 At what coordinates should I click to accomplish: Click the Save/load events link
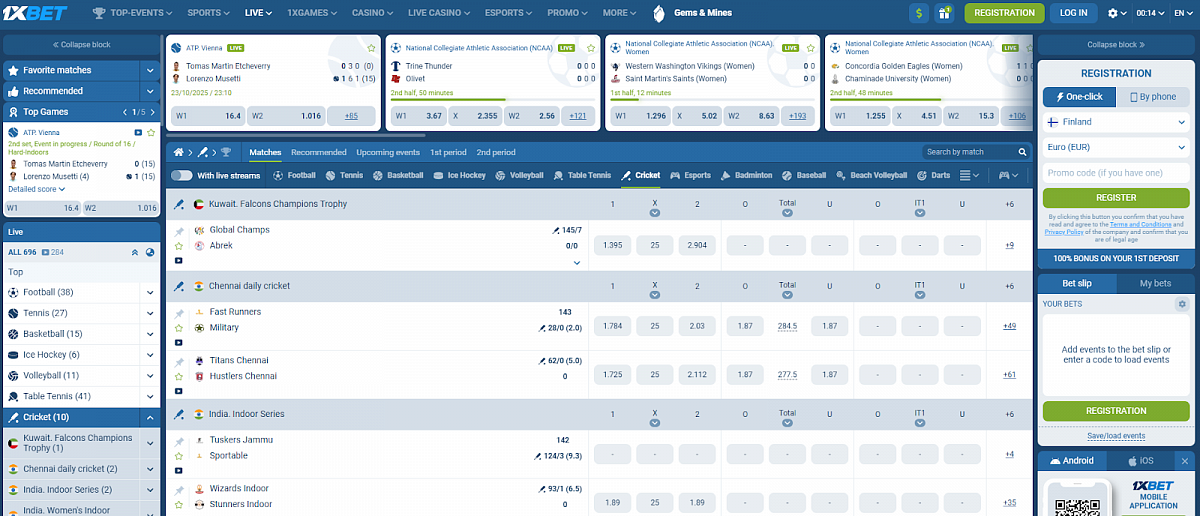[x=1116, y=436]
